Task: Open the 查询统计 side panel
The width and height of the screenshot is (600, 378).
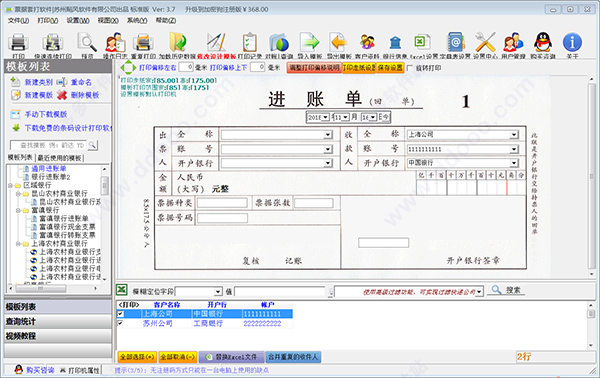Action: coord(57,321)
